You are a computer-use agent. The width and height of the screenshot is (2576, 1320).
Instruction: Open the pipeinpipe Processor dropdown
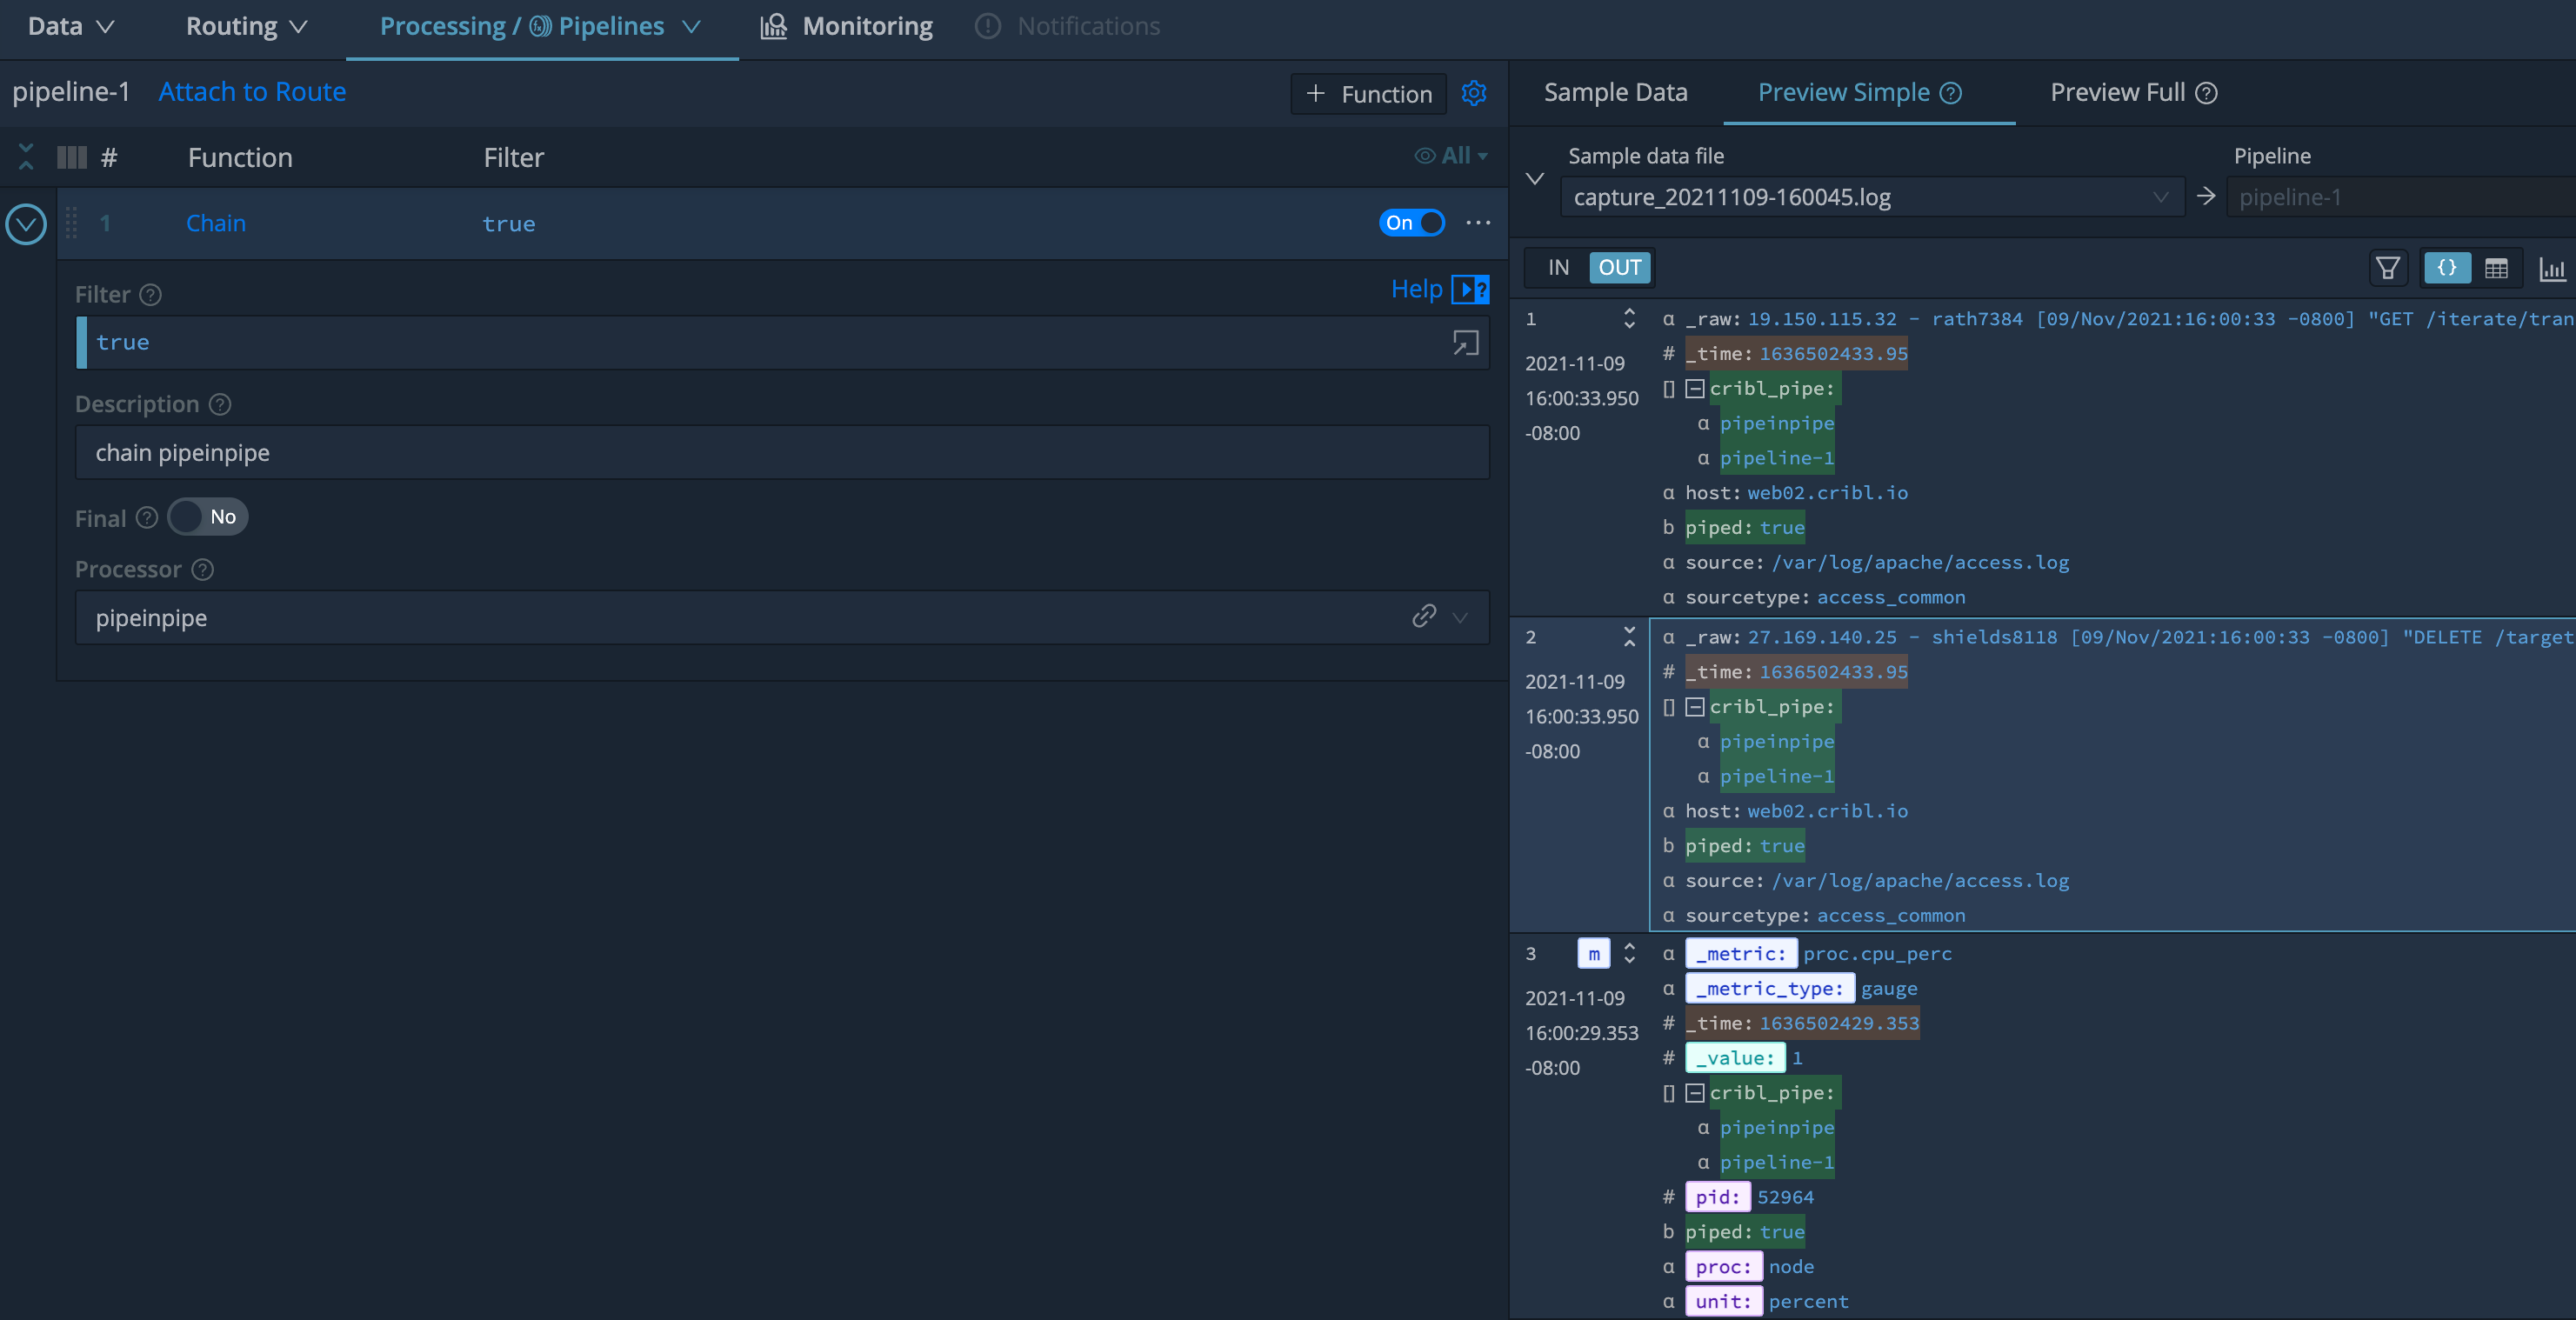pyautogui.click(x=1459, y=617)
